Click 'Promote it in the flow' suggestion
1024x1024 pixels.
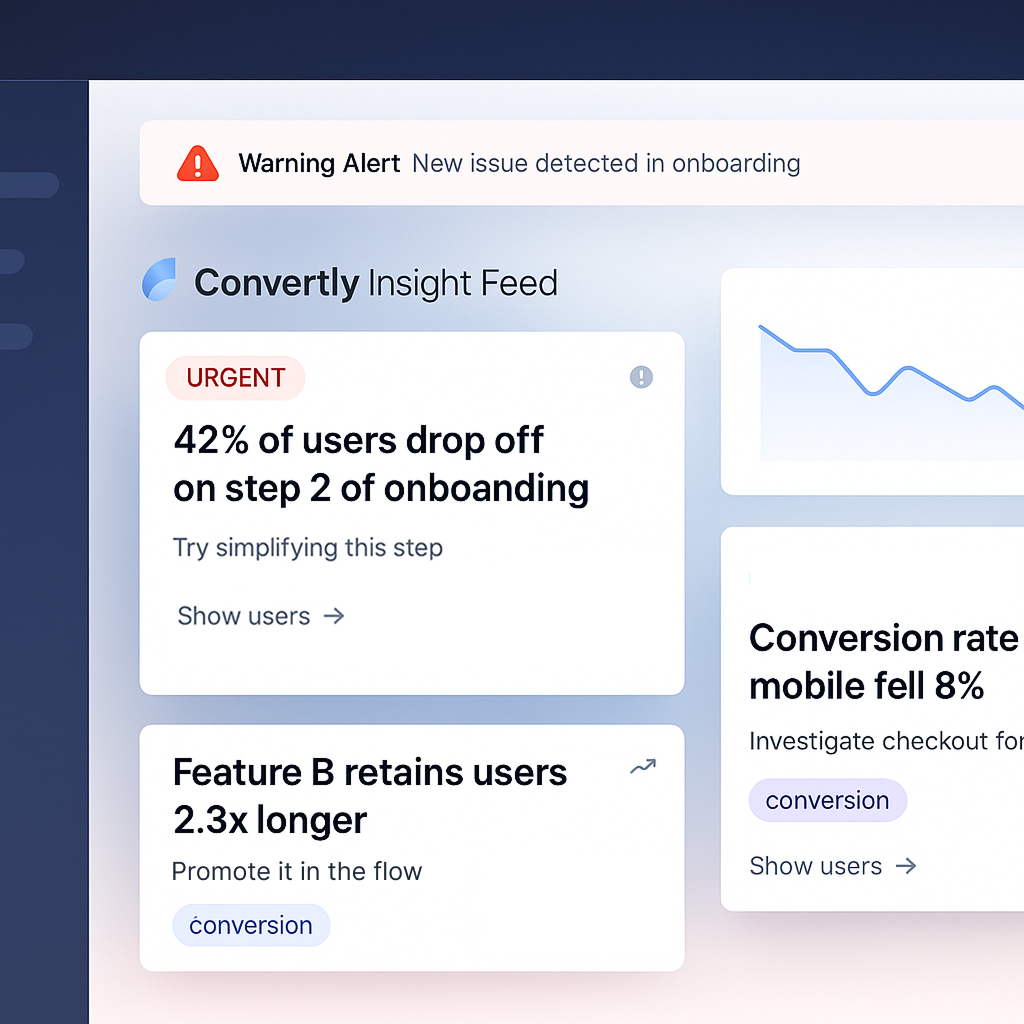tap(296, 871)
